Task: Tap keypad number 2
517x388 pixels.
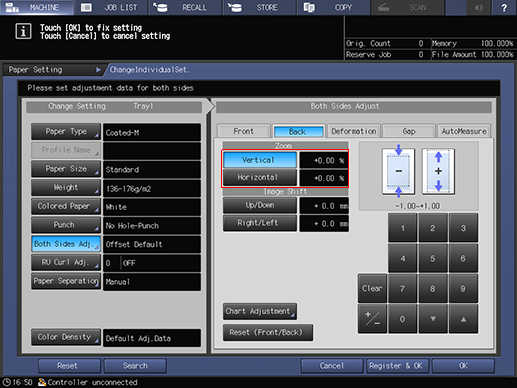Action: (x=432, y=228)
